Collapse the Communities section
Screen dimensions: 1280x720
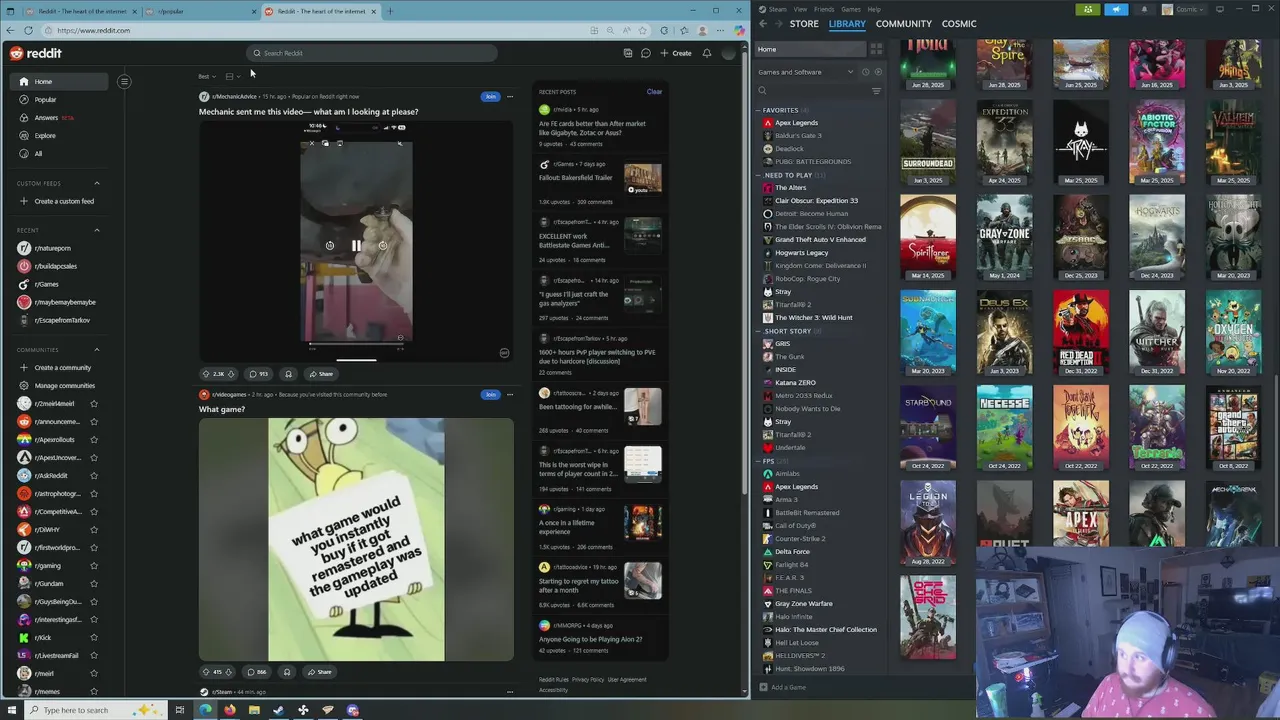pyautogui.click(x=97, y=350)
